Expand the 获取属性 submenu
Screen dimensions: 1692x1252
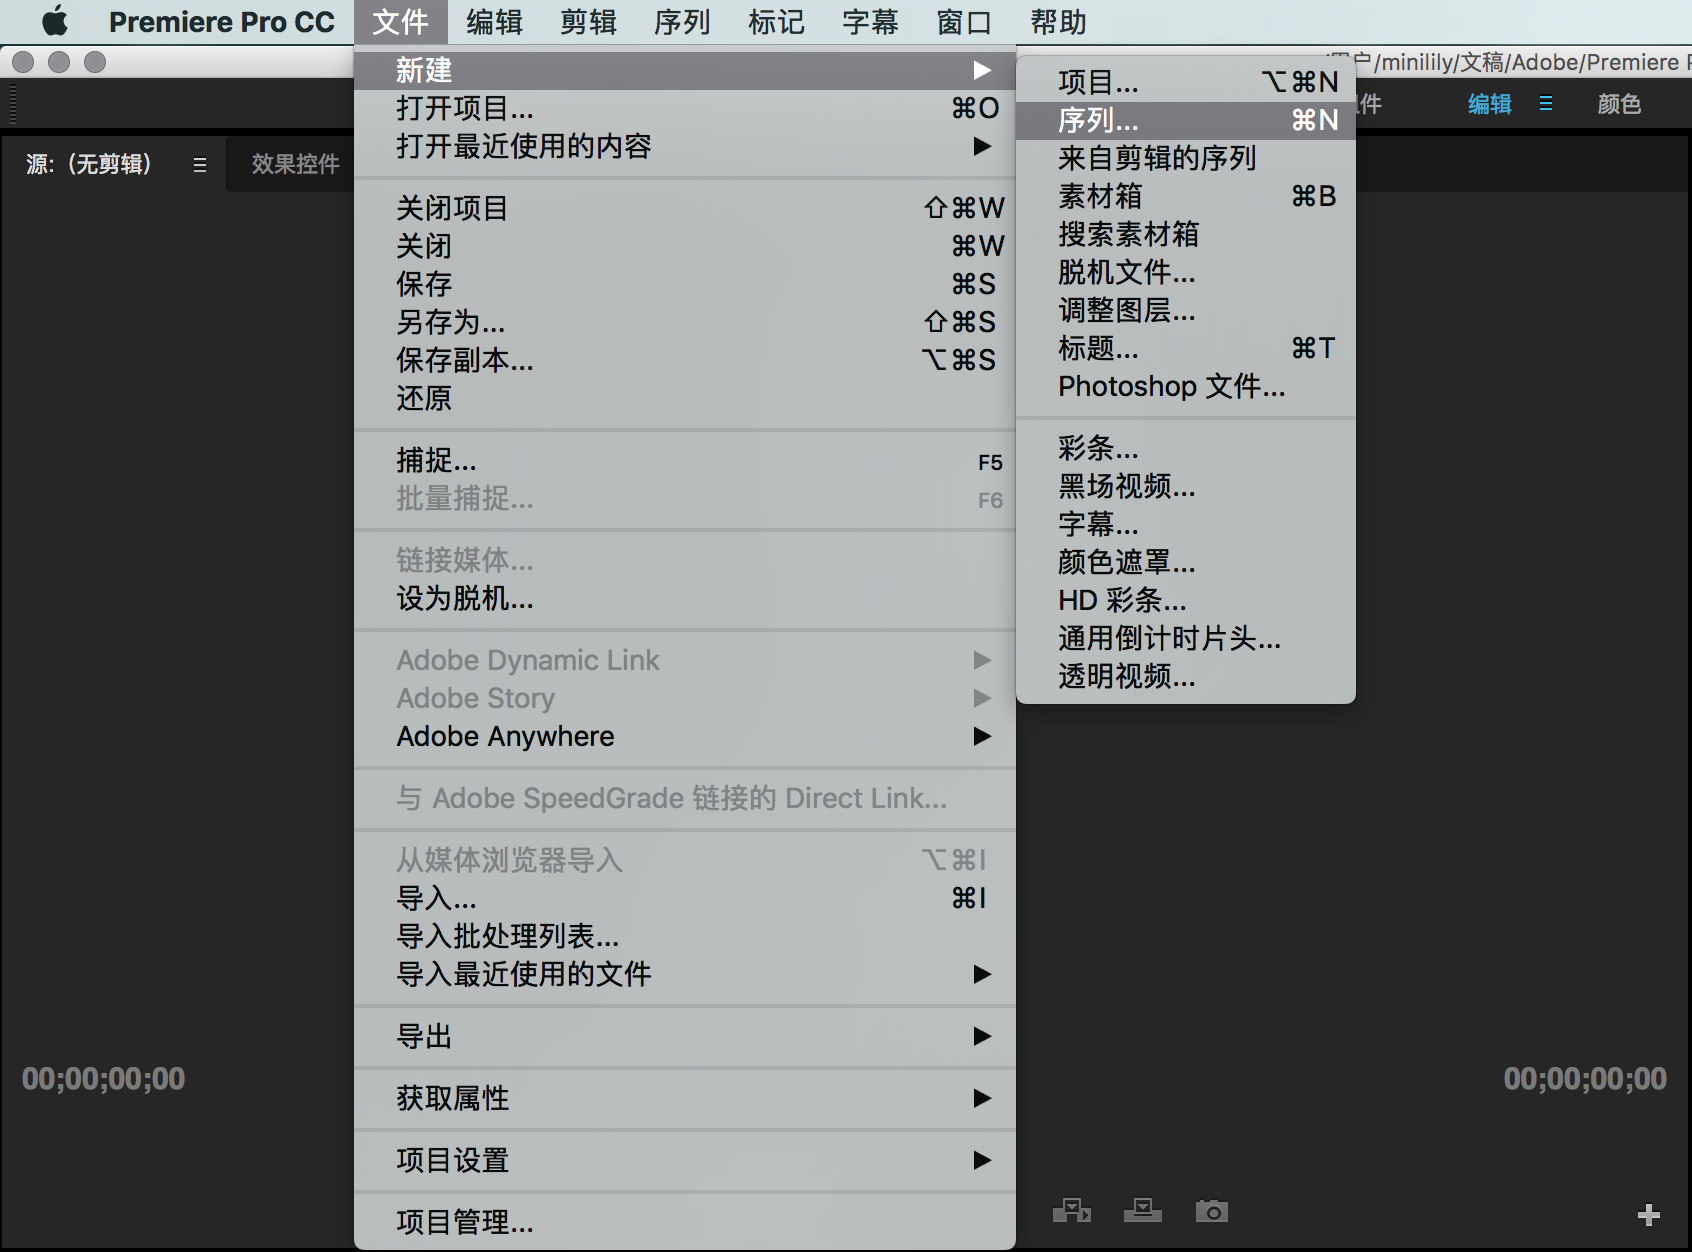[x=685, y=1098]
